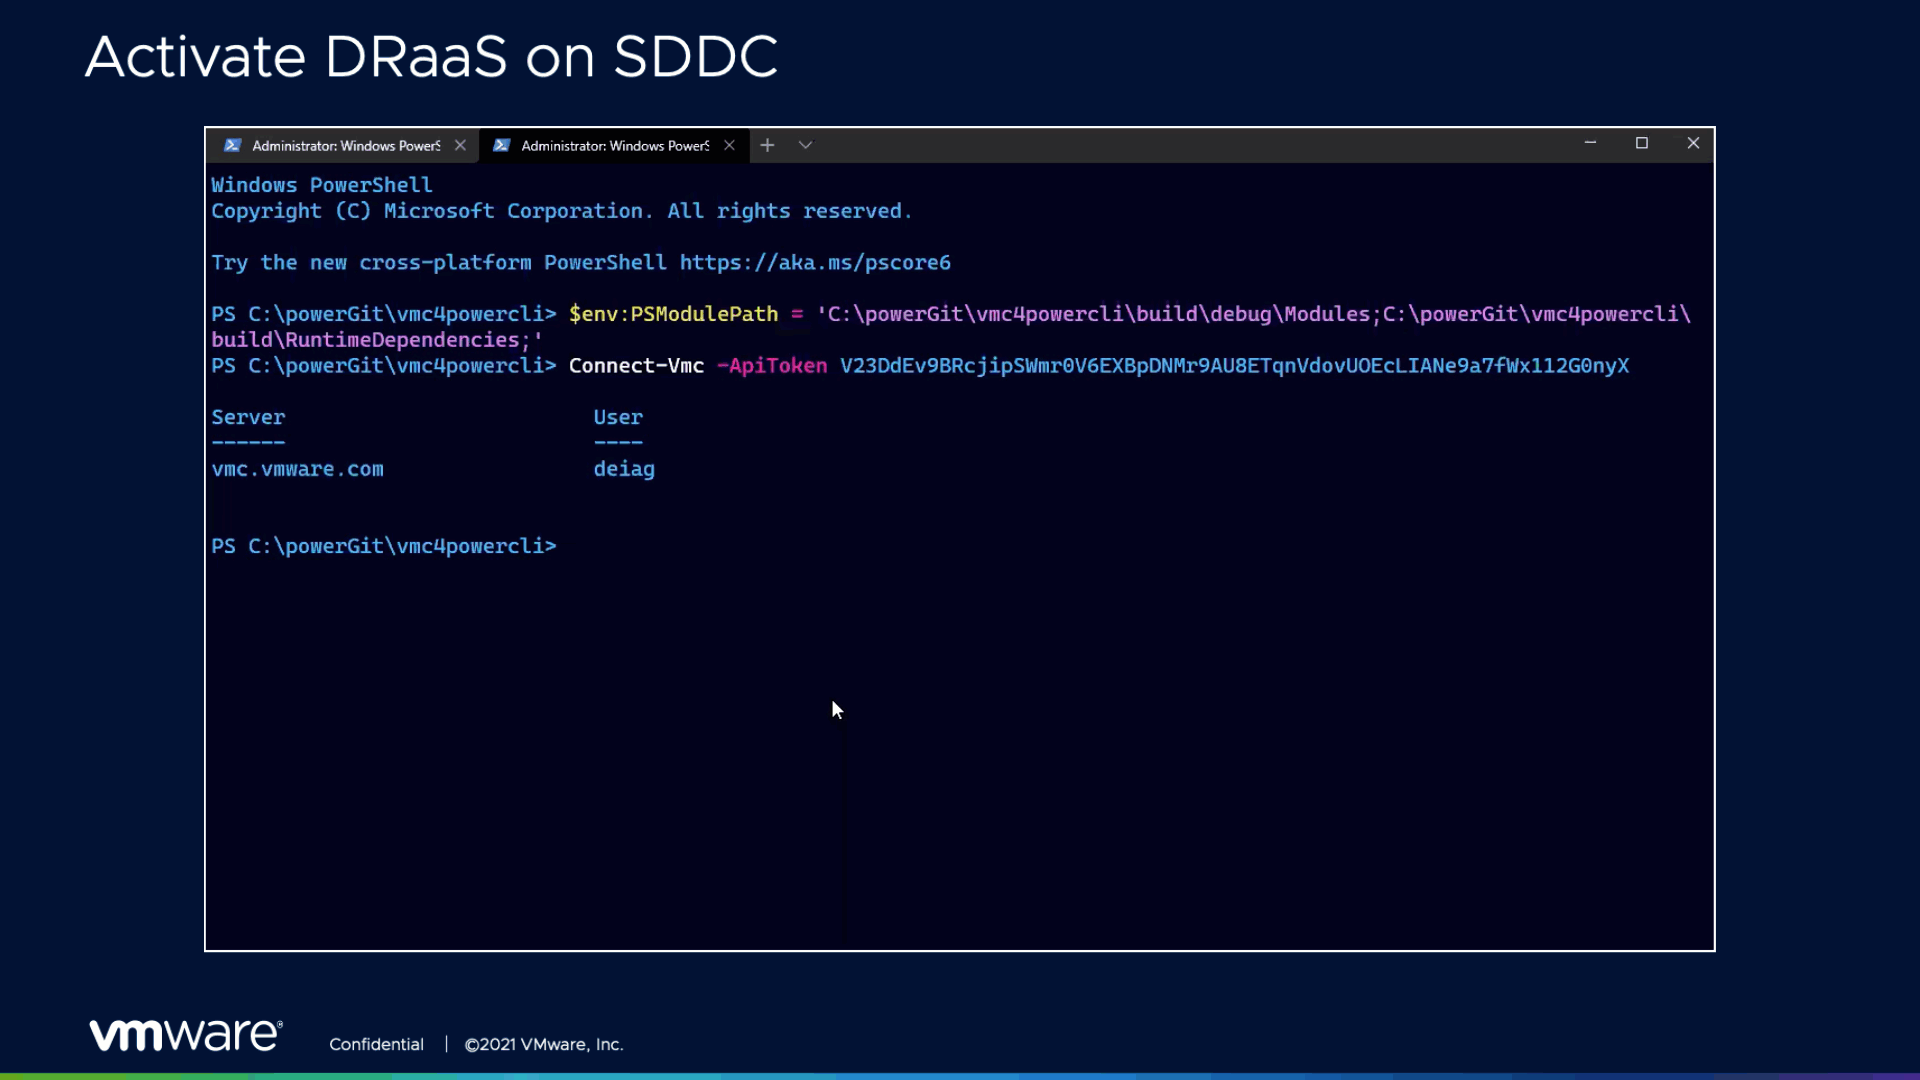Minimize the terminal window
Image resolution: width=1920 pixels, height=1080 pixels.
[x=1590, y=144]
